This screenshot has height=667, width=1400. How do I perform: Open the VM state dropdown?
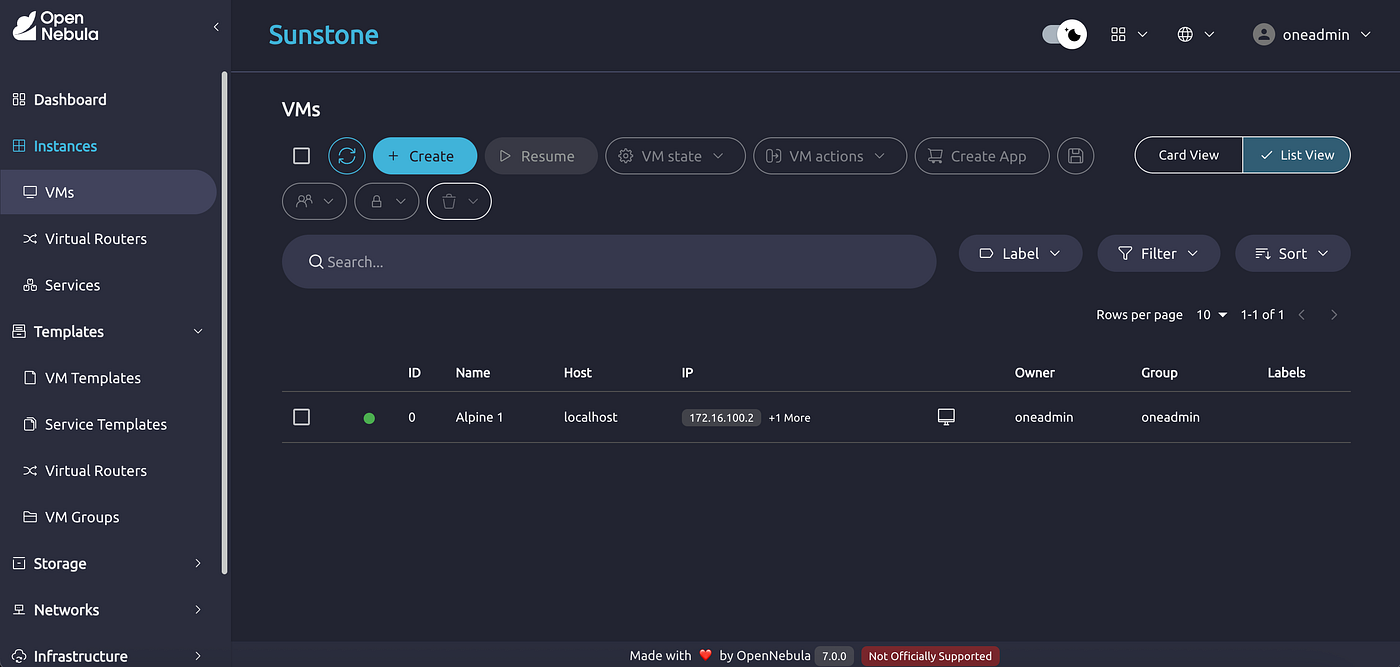[675, 156]
